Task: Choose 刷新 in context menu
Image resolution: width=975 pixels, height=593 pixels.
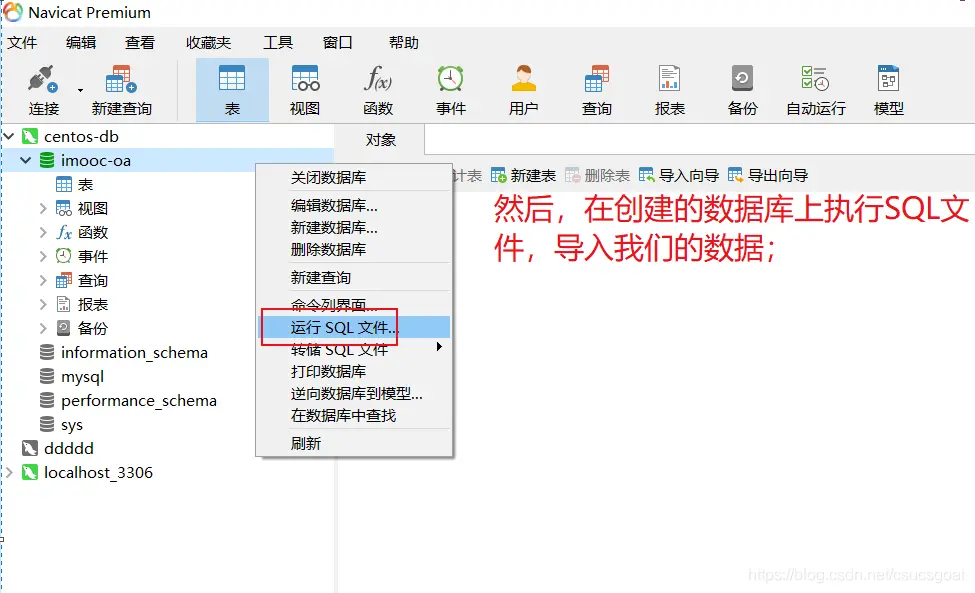Action: pyautogui.click(x=354, y=443)
